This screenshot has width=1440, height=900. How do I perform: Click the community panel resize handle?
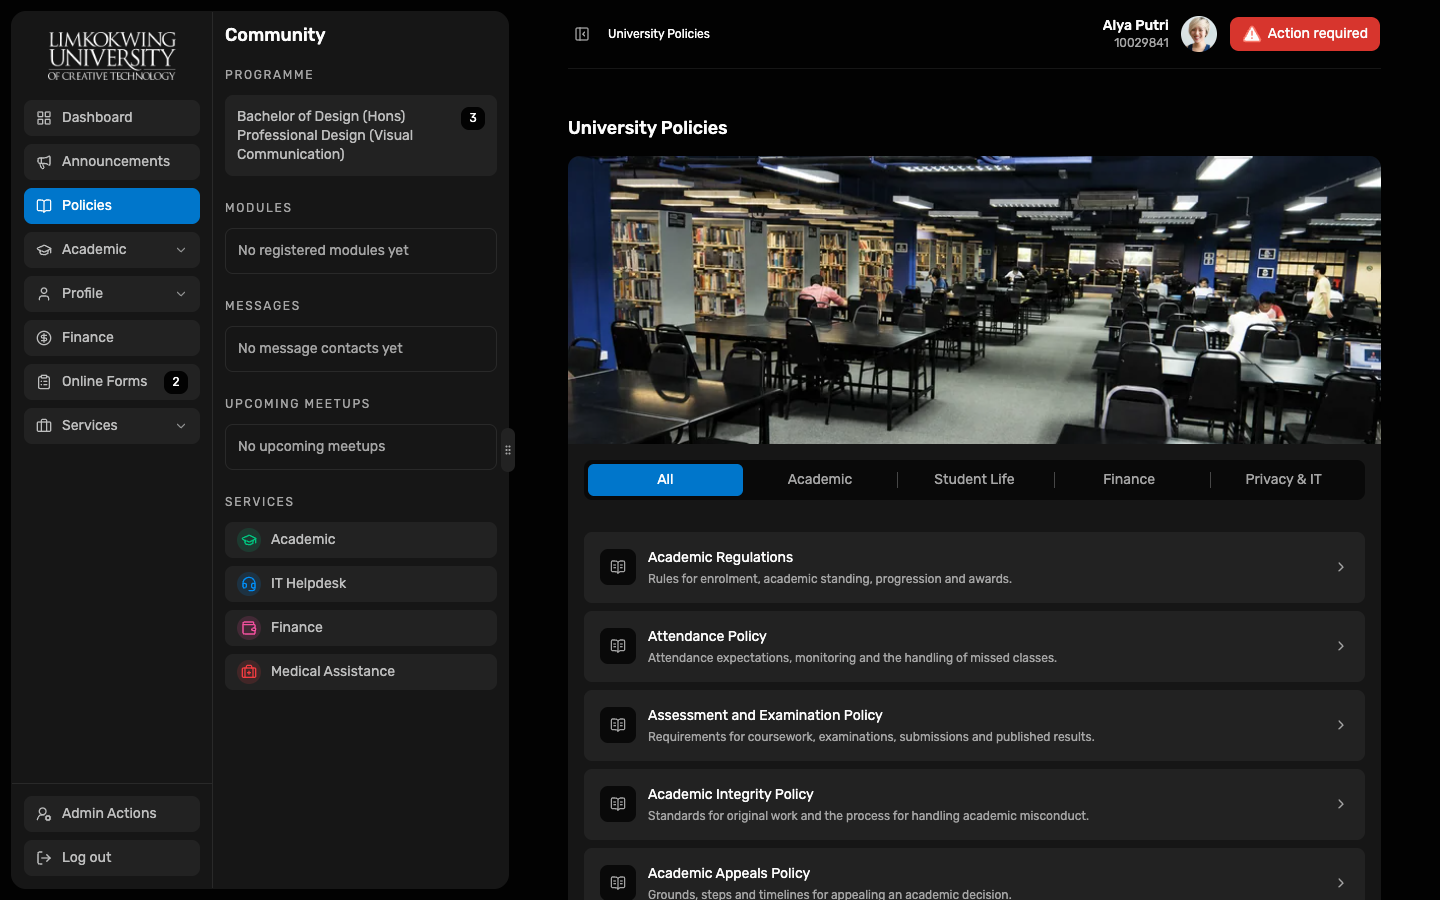pyautogui.click(x=508, y=450)
